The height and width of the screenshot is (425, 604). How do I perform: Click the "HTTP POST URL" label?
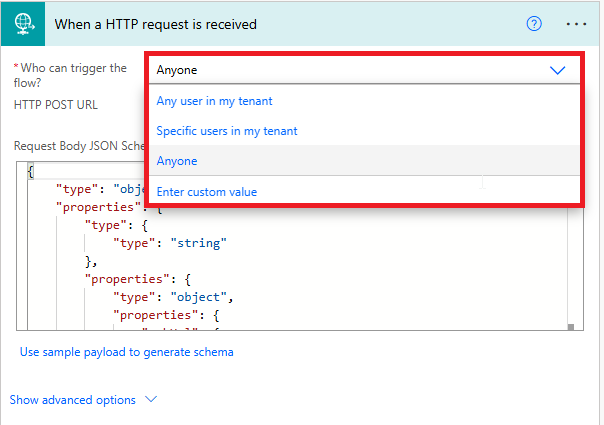(56, 104)
